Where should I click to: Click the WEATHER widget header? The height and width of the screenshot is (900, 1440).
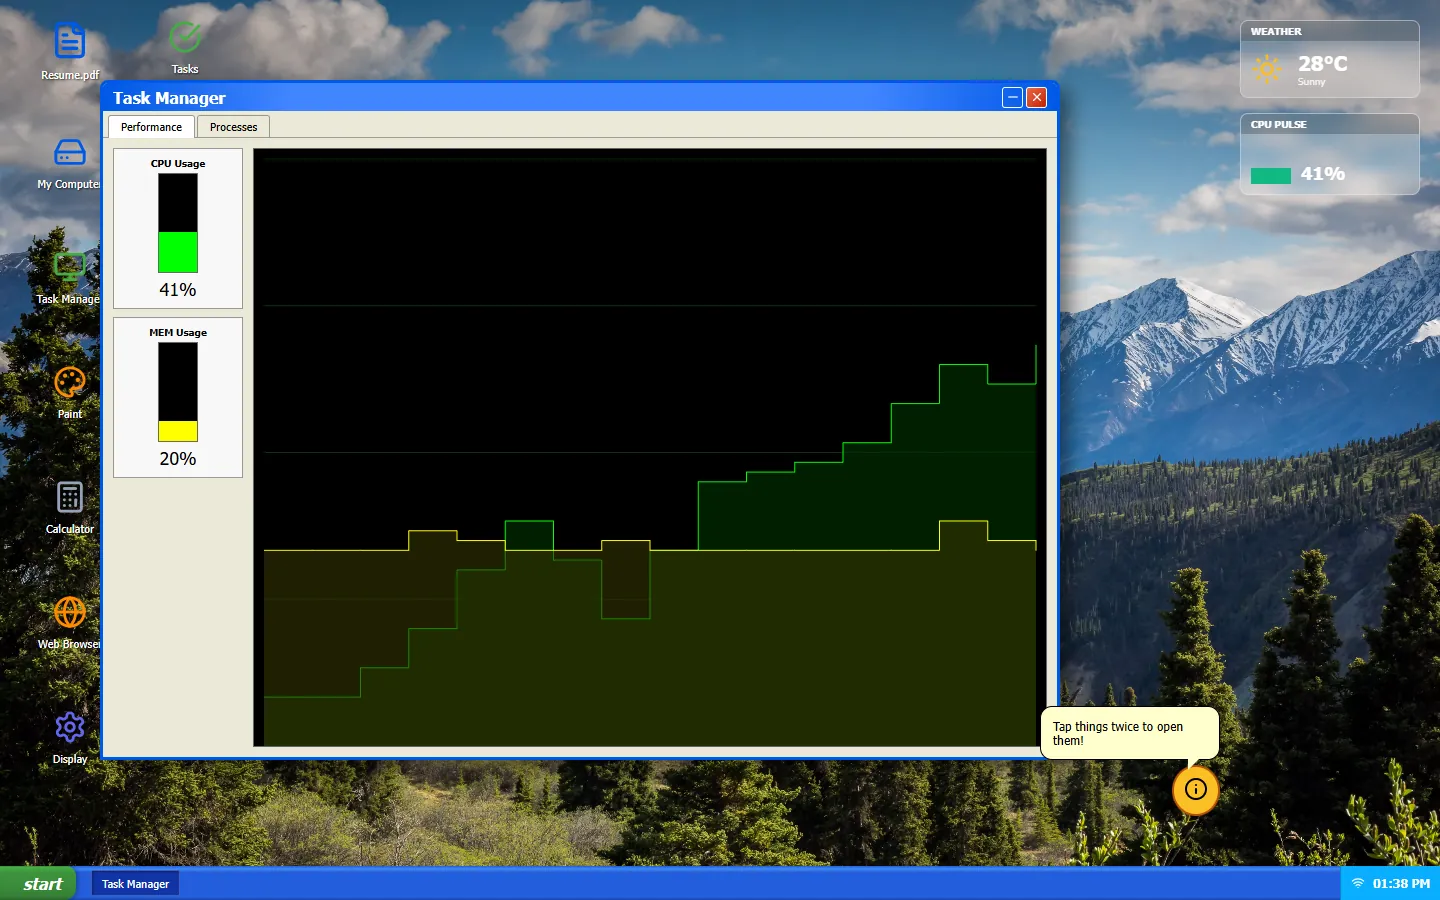pyautogui.click(x=1330, y=32)
